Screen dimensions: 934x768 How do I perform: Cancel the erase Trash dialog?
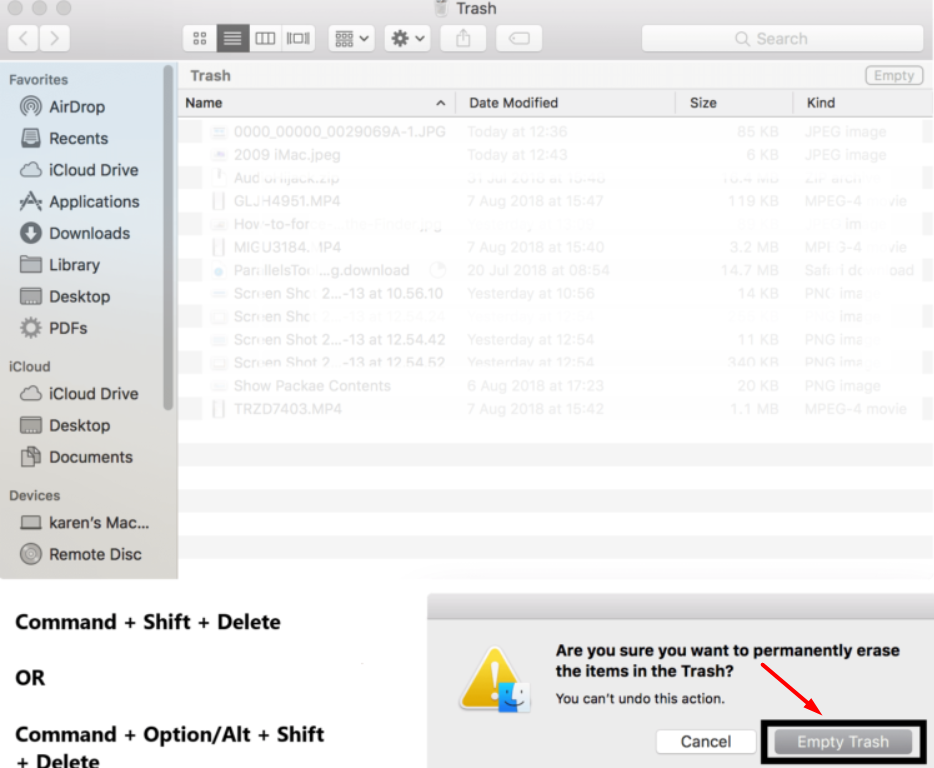click(x=705, y=742)
